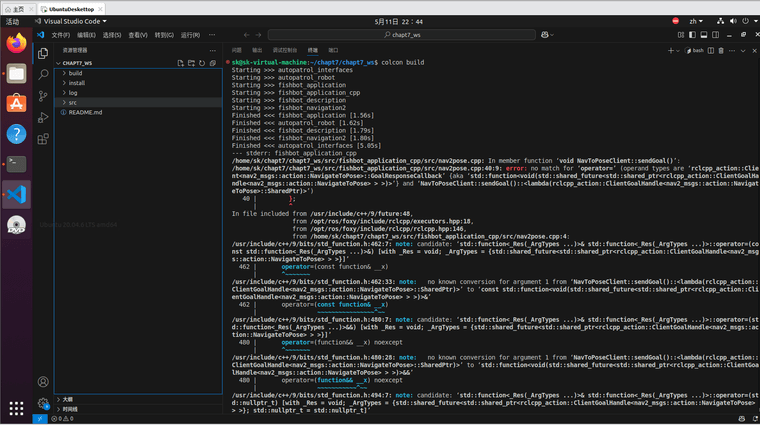
Task: Toggle bottom panel visibility
Action: point(704,35)
